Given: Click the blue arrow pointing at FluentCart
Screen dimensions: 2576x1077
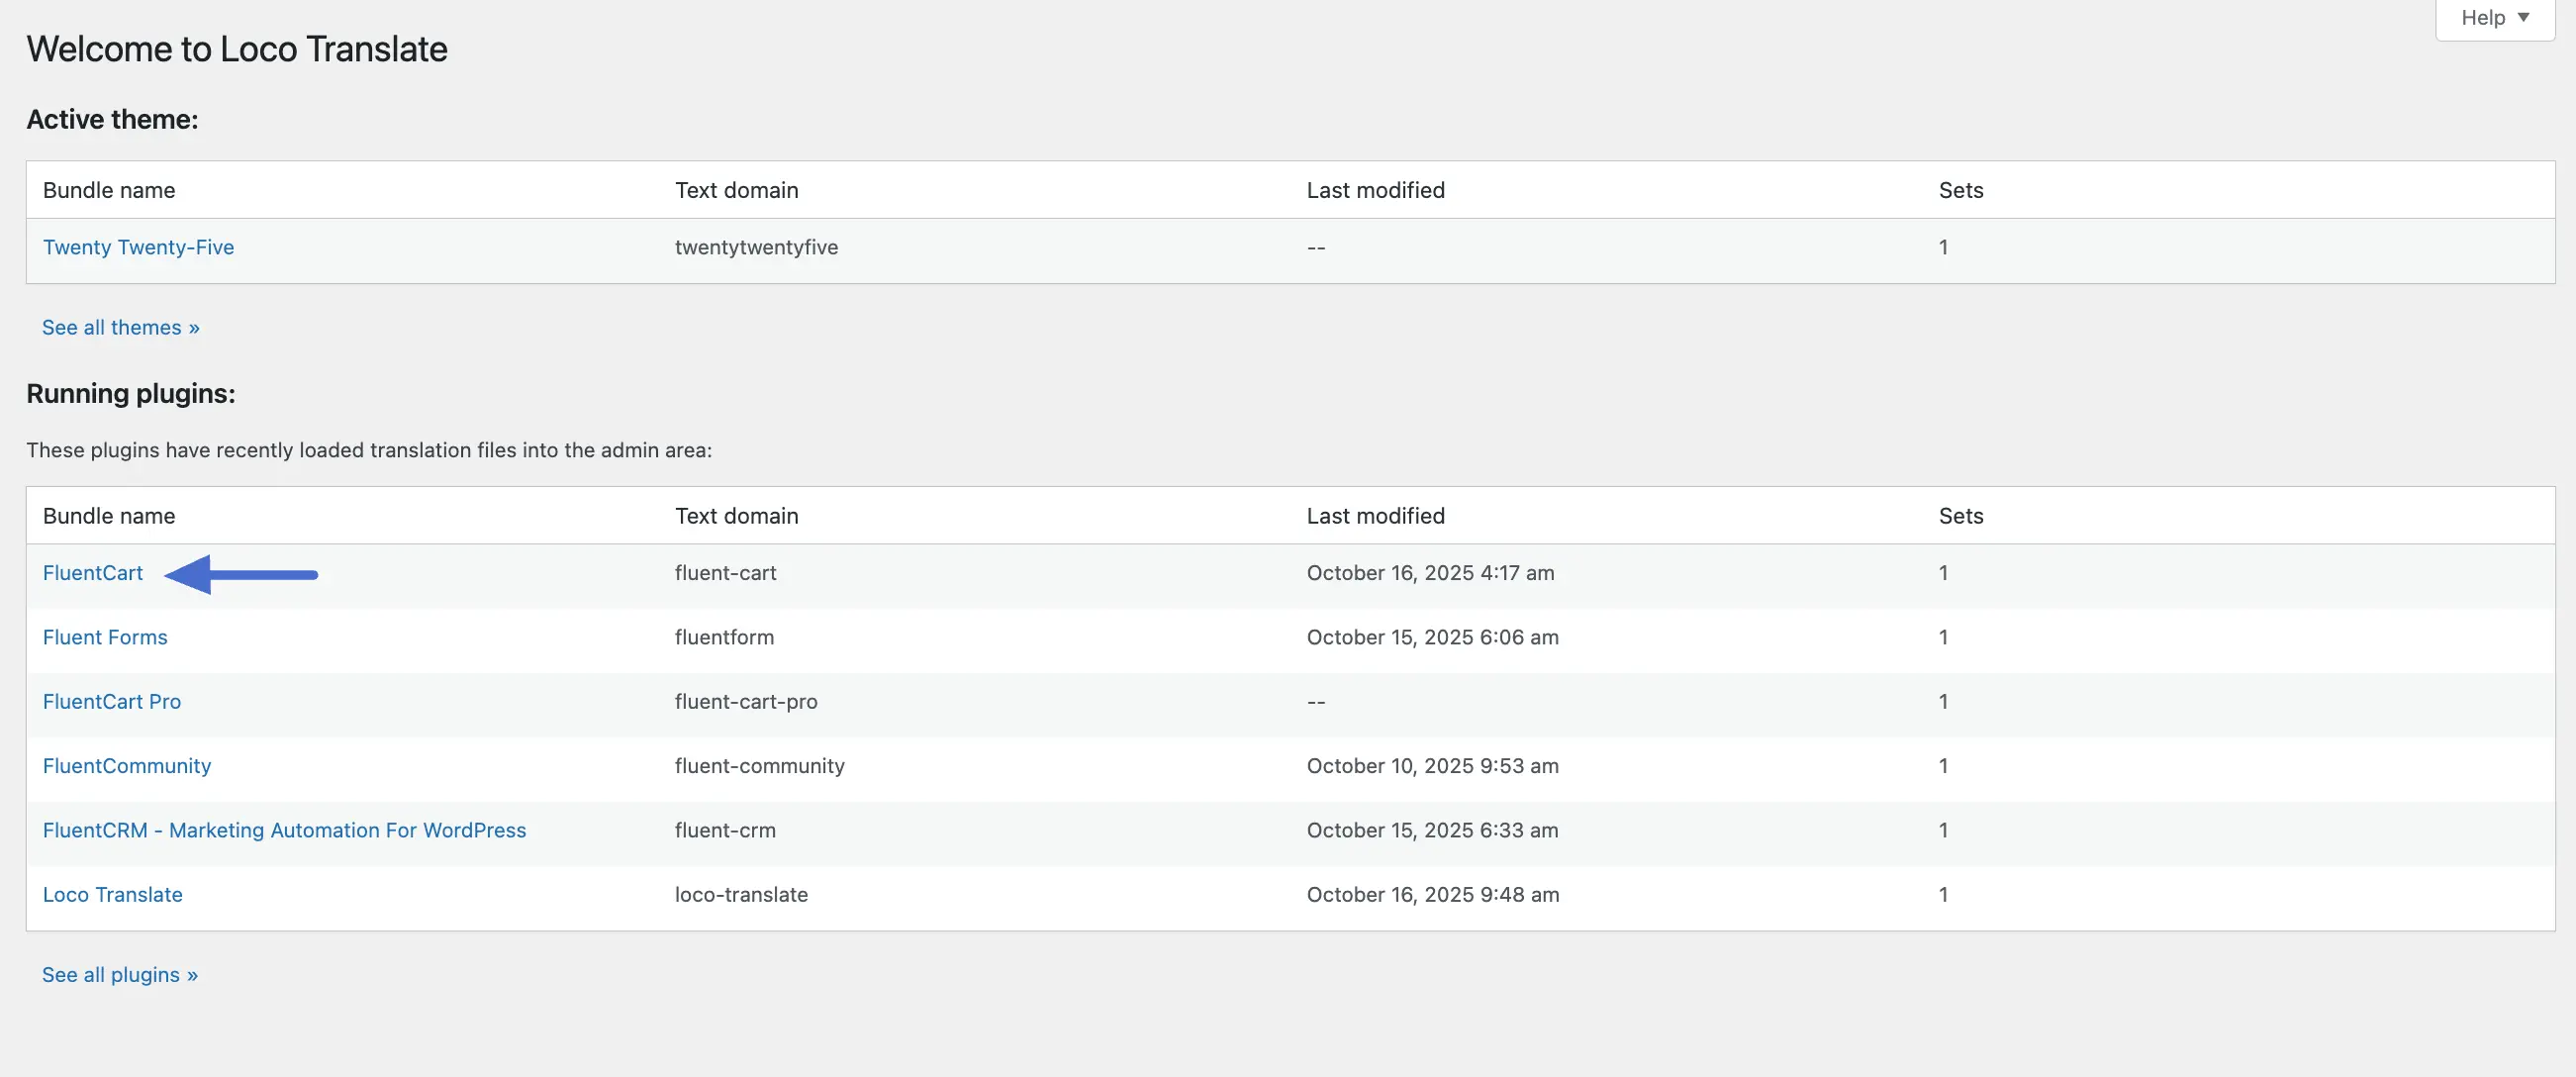Looking at the screenshot, I should tap(240, 574).
